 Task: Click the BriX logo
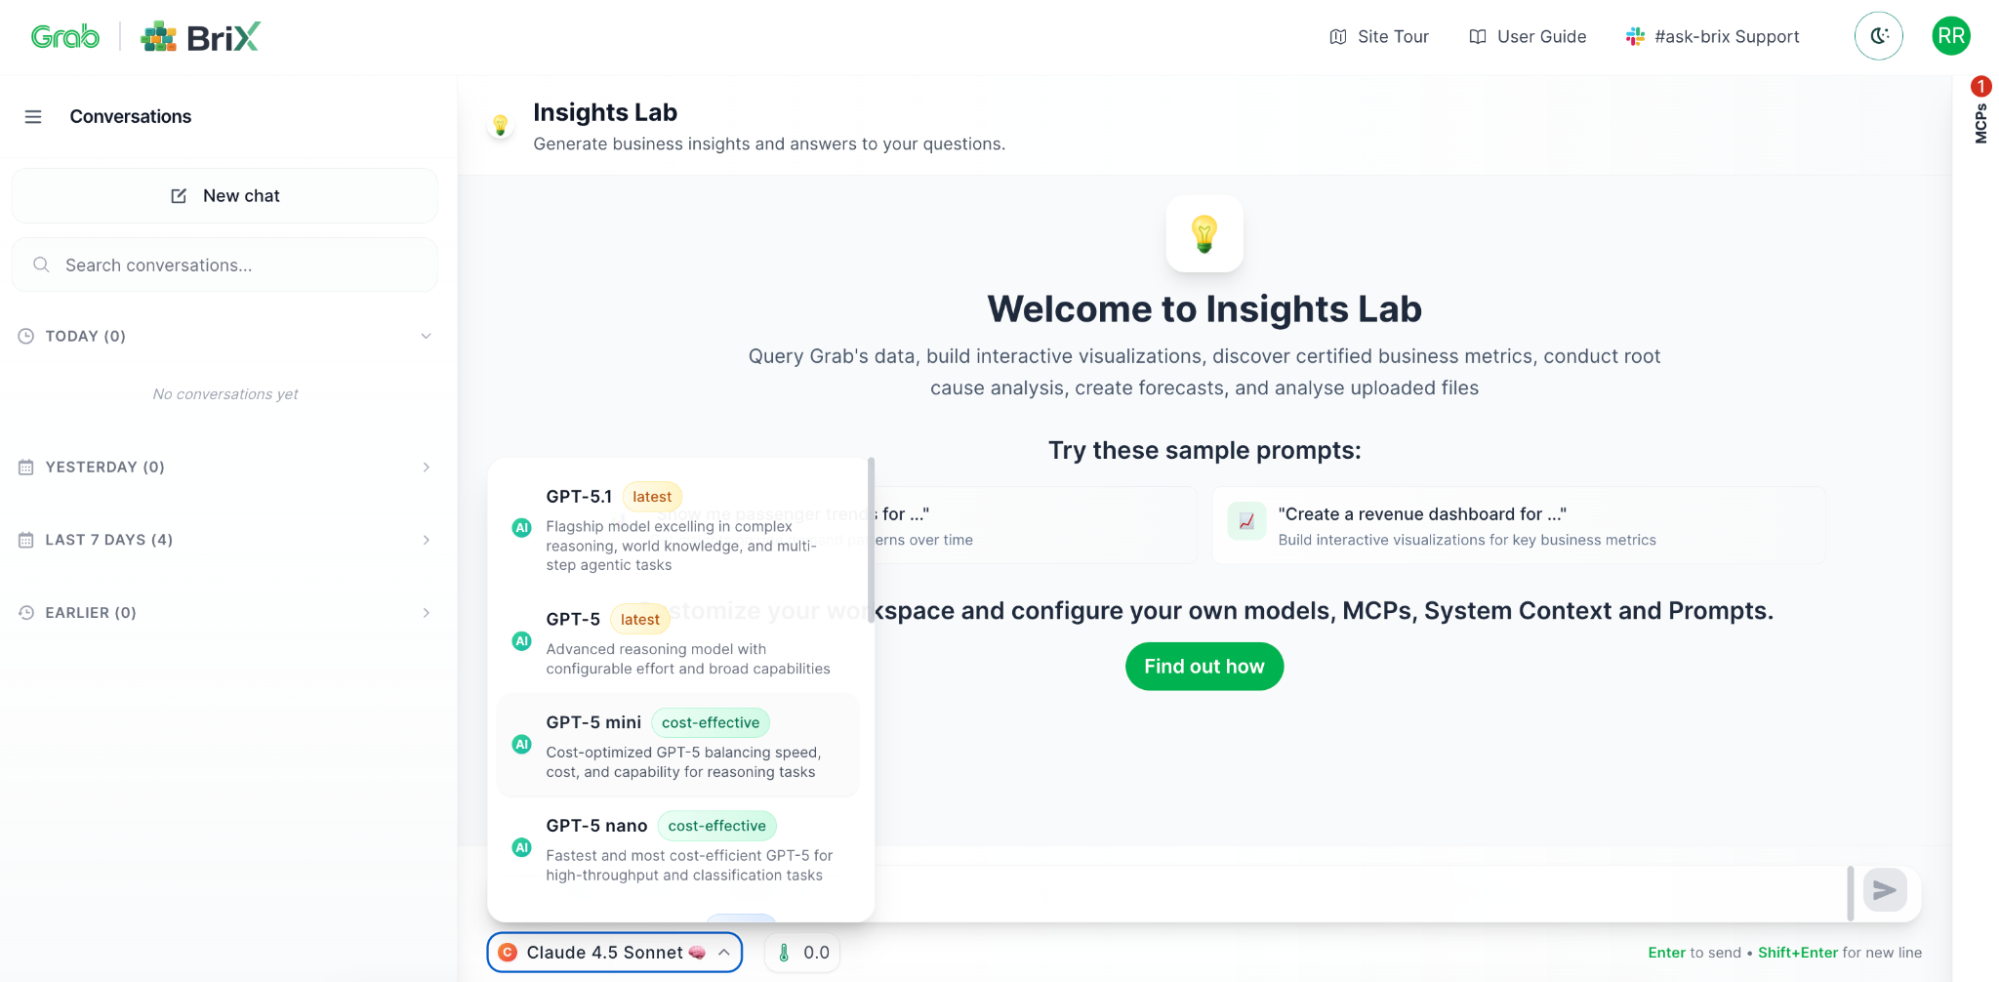[201, 37]
